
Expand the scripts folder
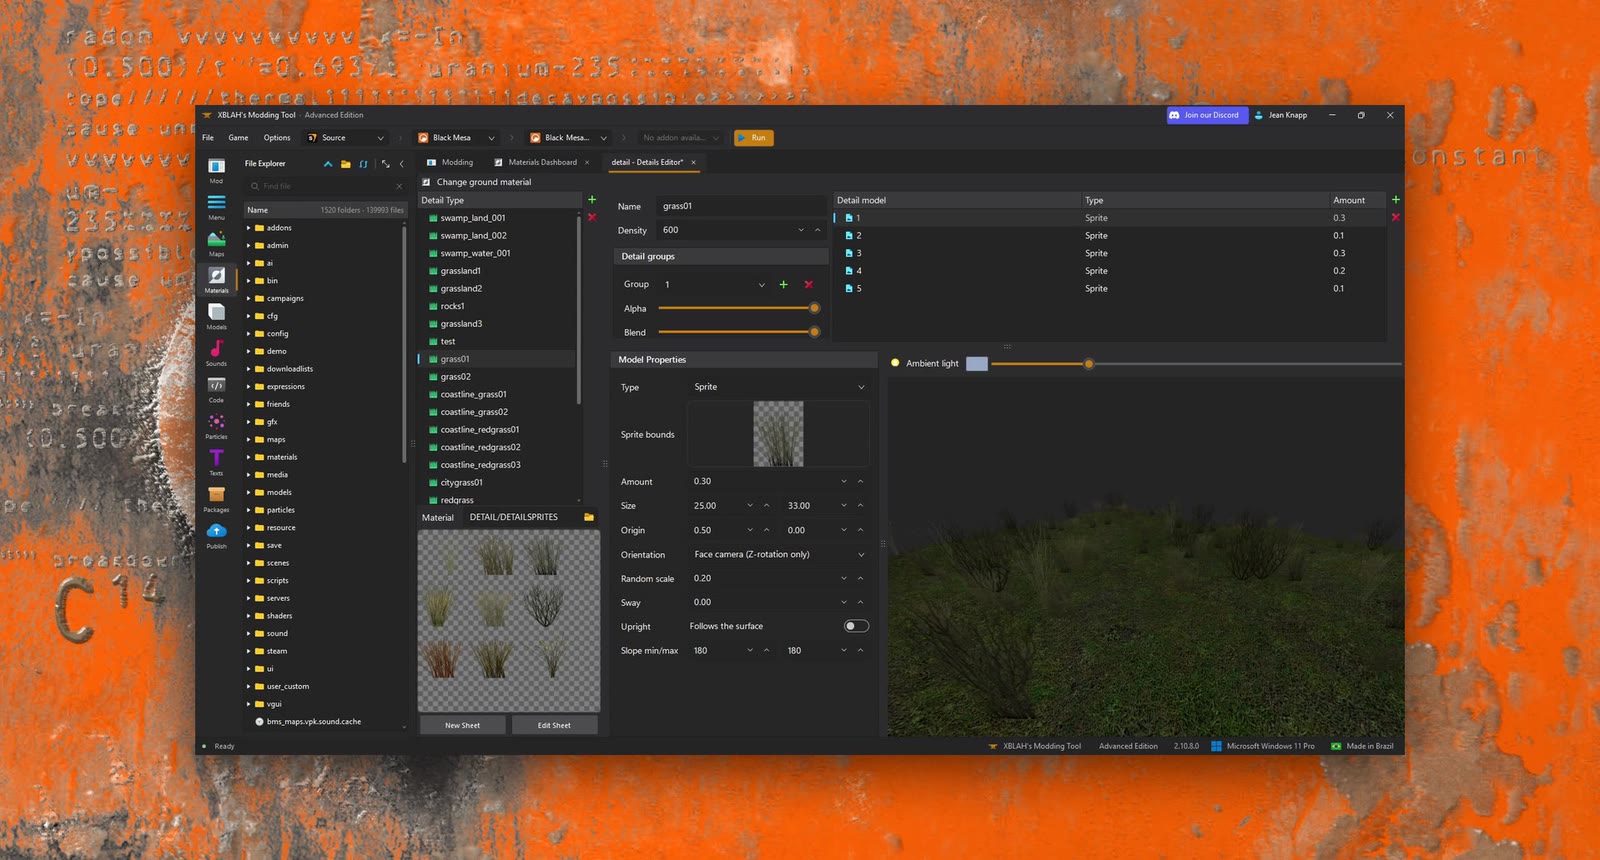point(248,580)
